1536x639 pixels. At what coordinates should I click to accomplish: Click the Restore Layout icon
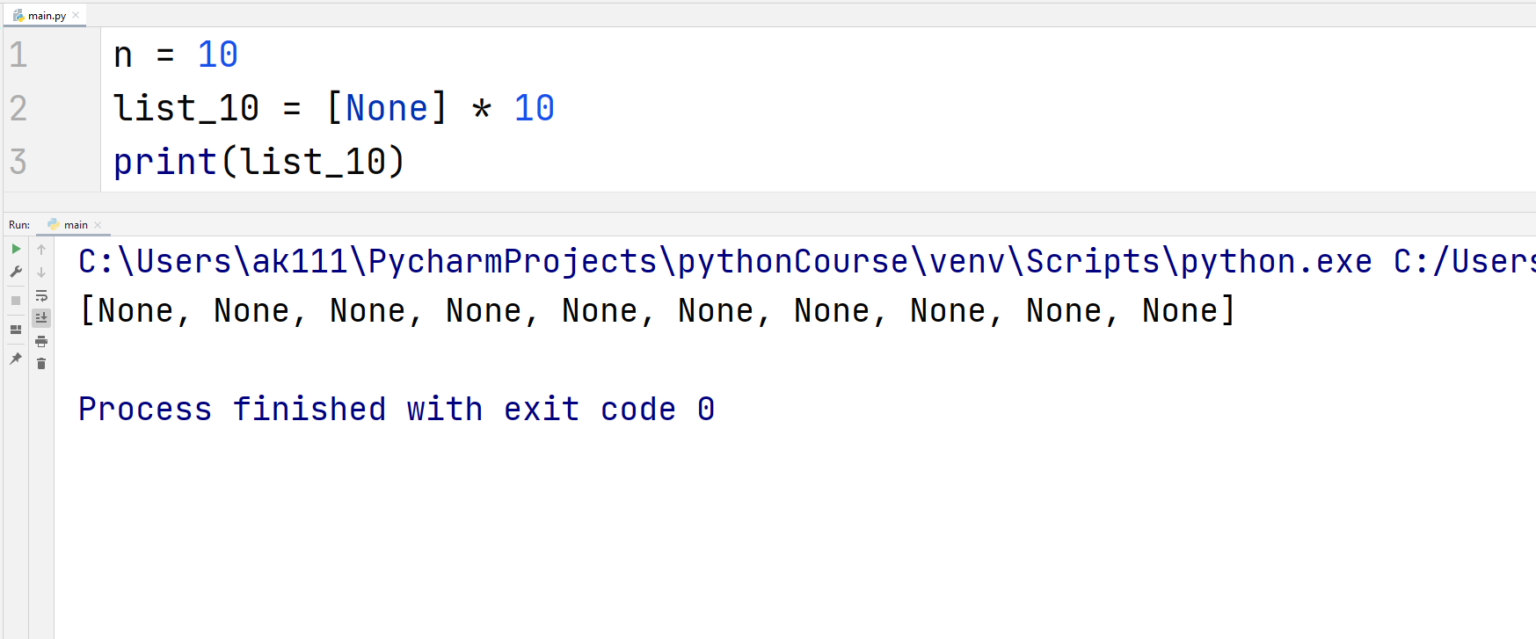(x=16, y=329)
